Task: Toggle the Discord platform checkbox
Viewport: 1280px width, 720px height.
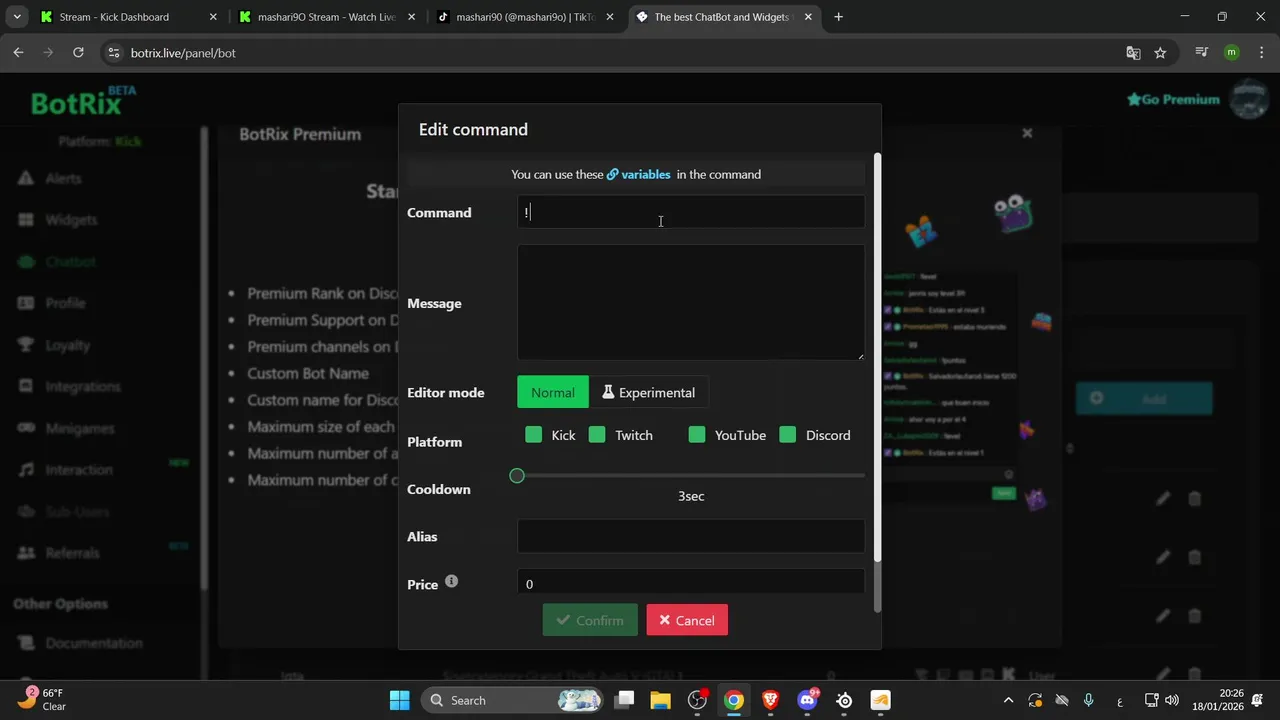Action: (x=788, y=435)
